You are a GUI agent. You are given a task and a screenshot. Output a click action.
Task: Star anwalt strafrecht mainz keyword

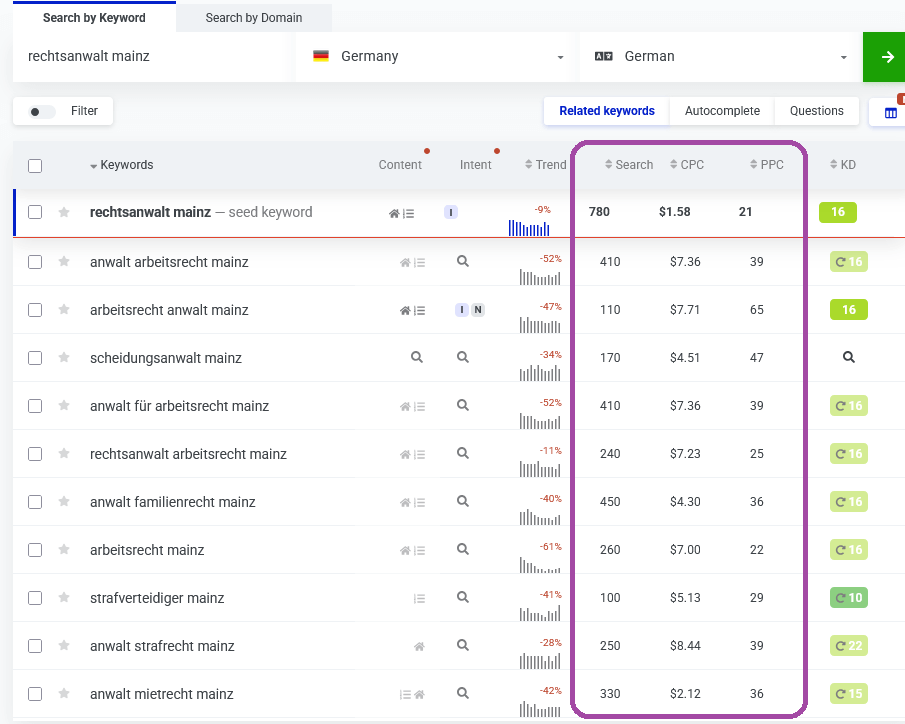(64, 645)
